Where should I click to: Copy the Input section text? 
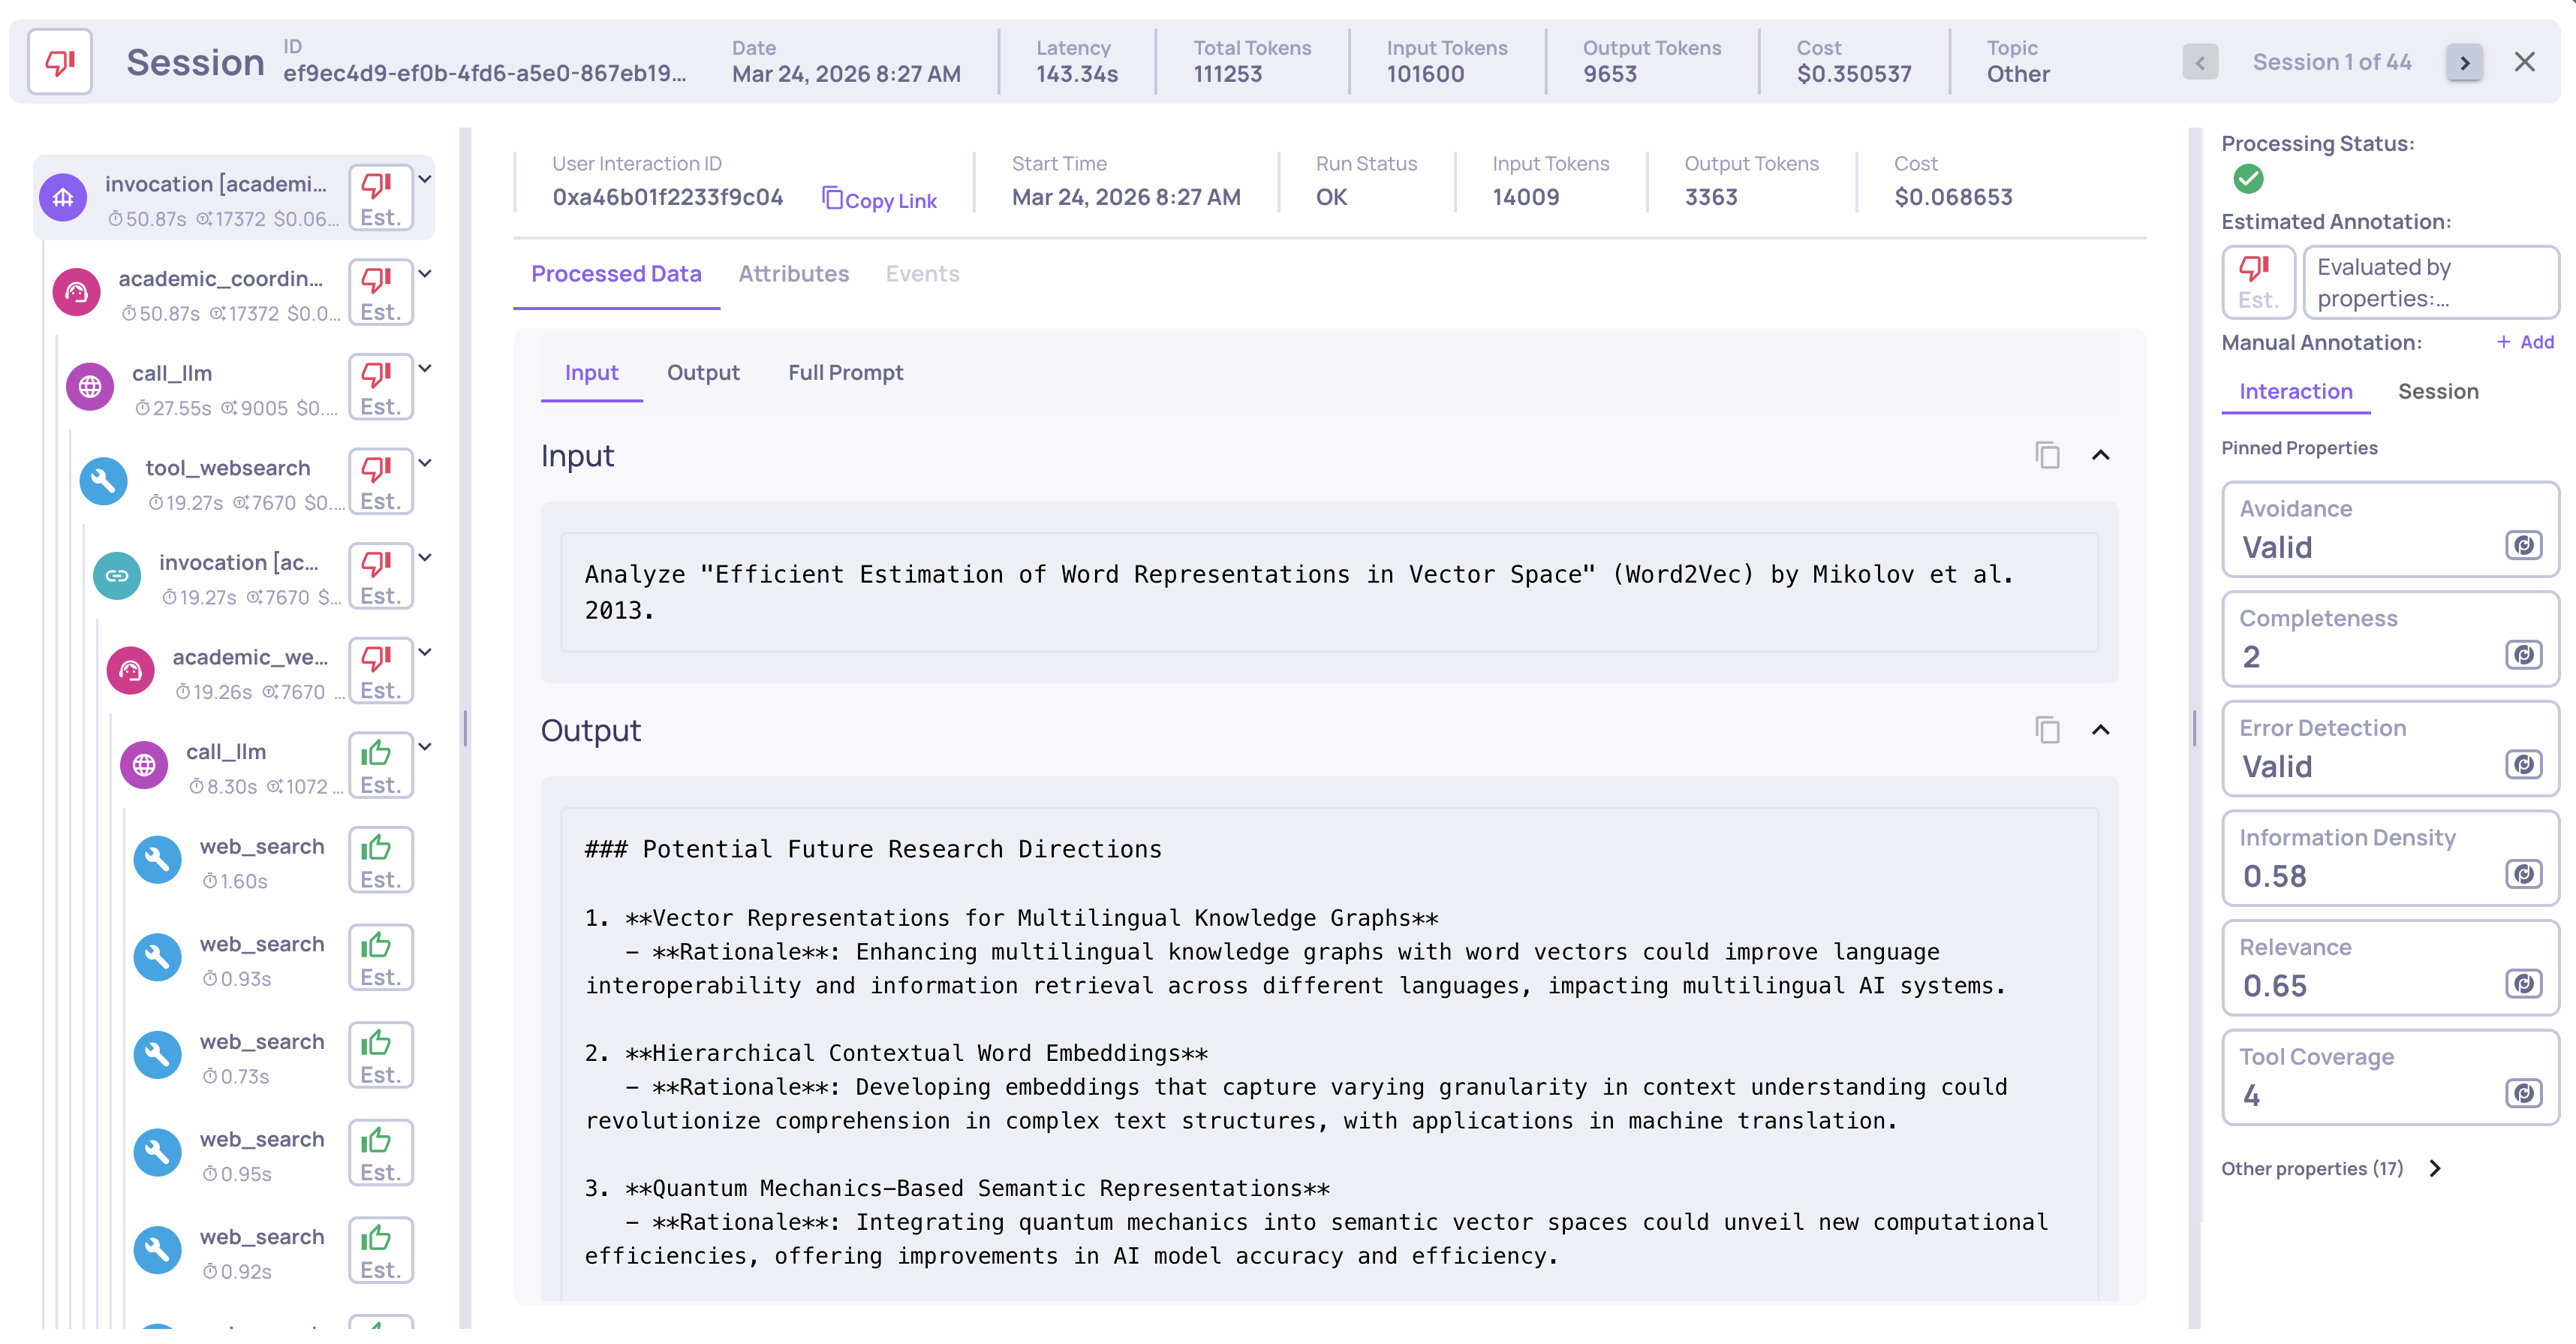point(2047,456)
